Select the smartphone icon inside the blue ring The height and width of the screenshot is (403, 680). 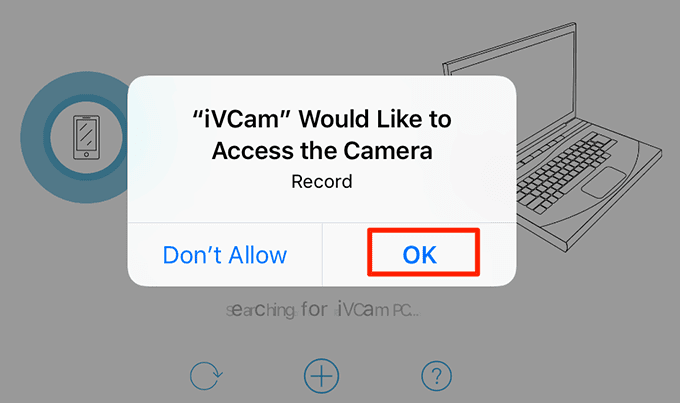(86, 137)
